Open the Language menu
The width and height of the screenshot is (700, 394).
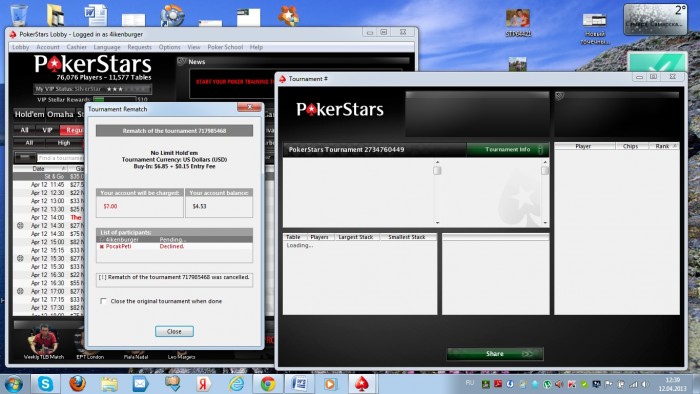click(x=107, y=47)
